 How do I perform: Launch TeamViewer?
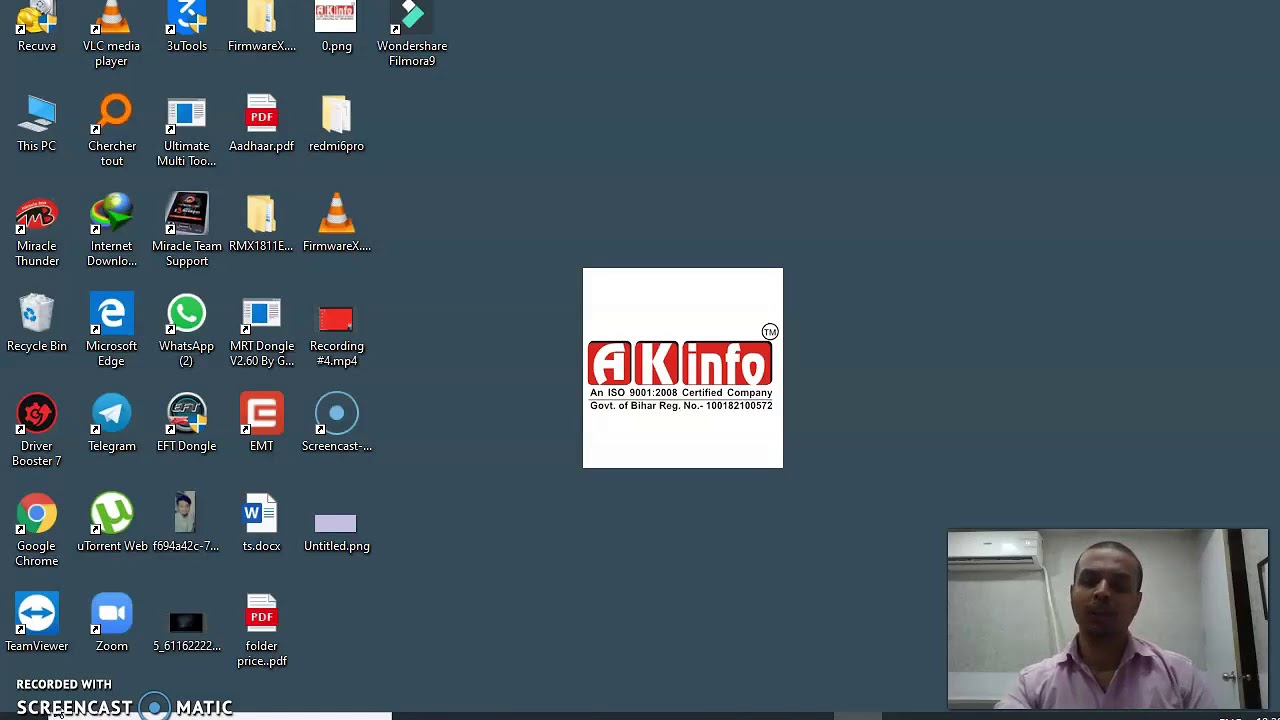coord(37,624)
